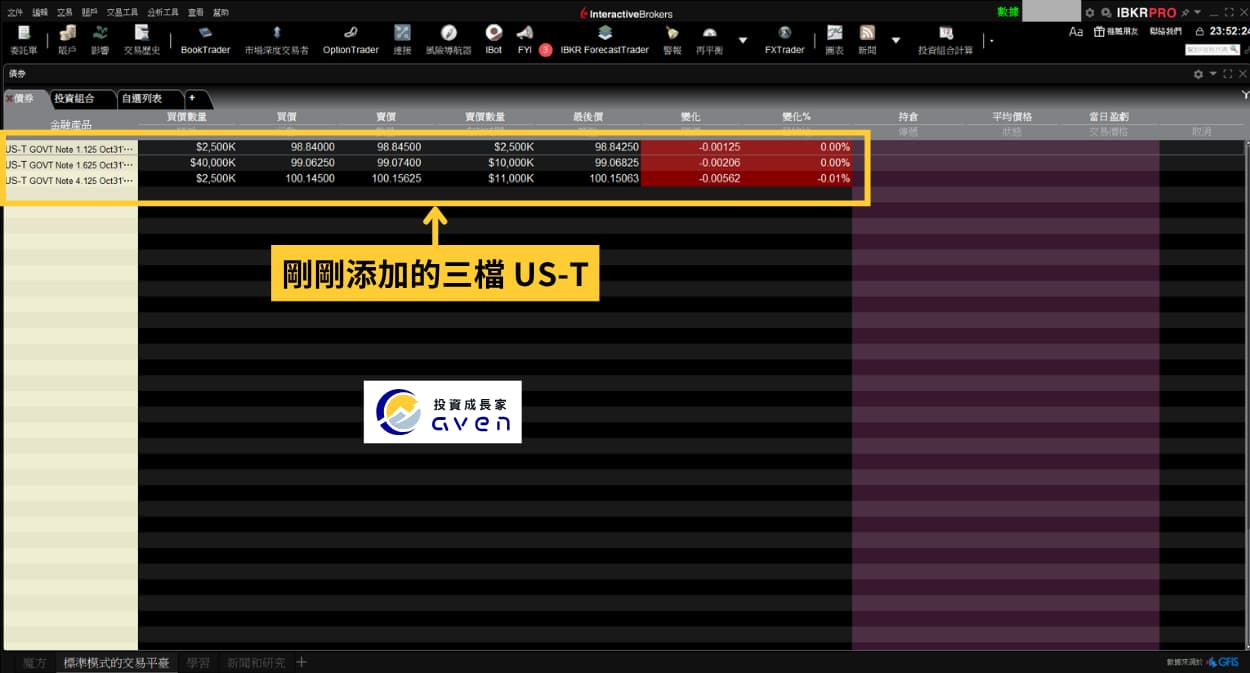
Task: Open the 圖表 chart tool
Action: tap(834, 39)
